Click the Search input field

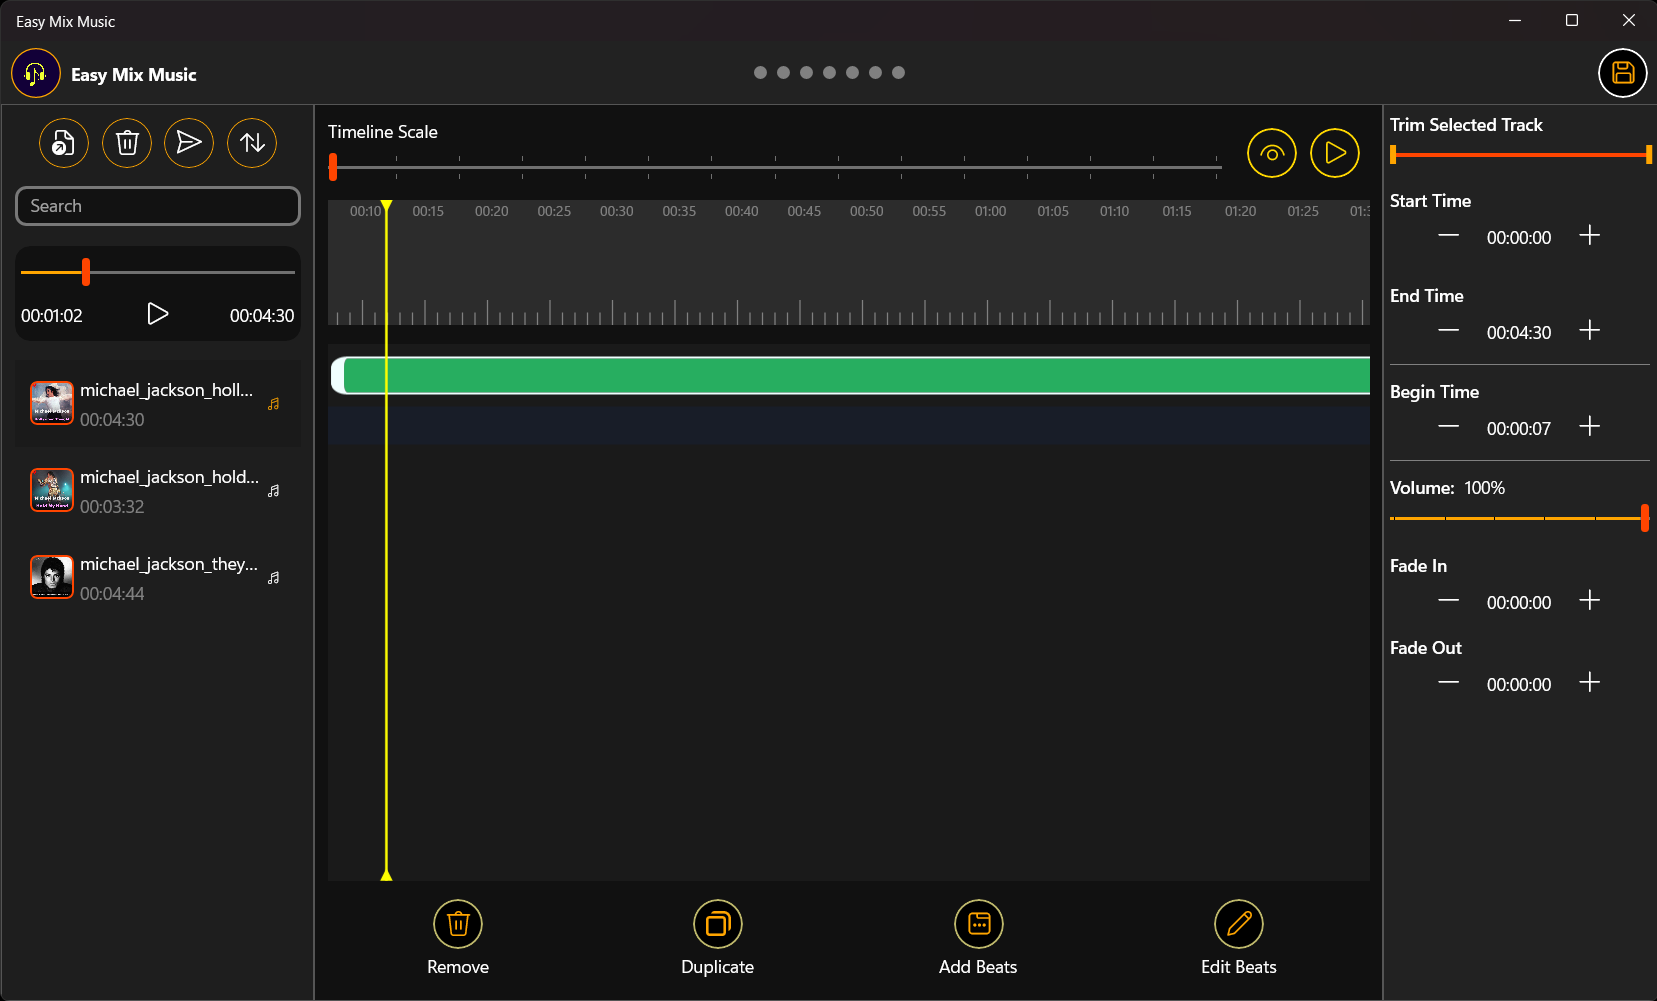(x=157, y=206)
